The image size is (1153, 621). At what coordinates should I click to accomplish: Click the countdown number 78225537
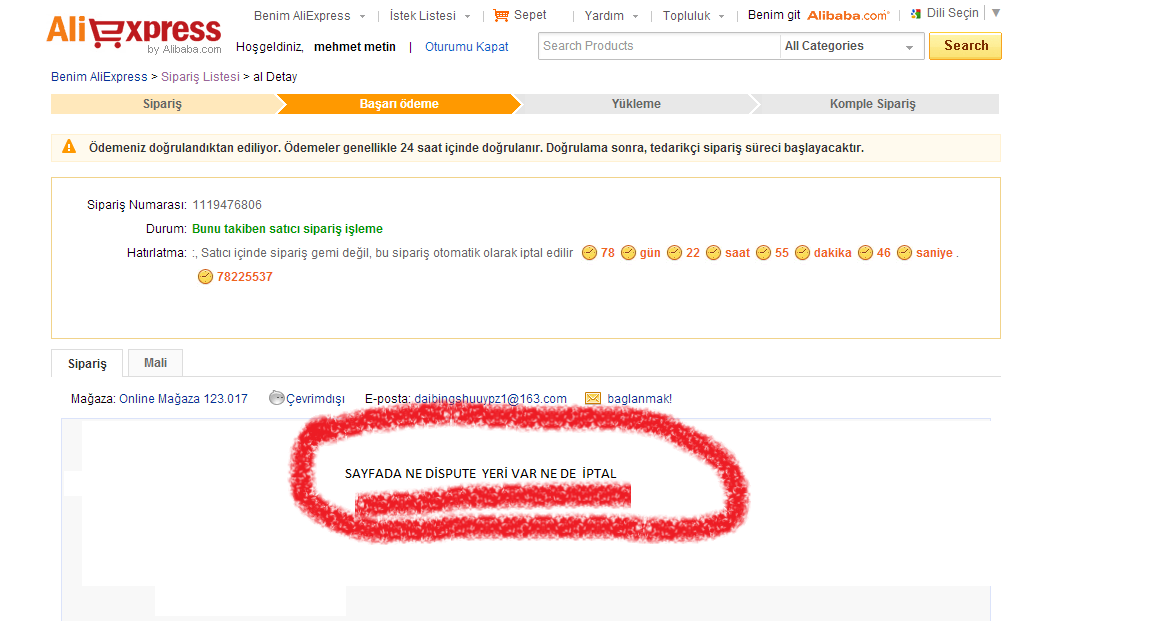tap(245, 277)
